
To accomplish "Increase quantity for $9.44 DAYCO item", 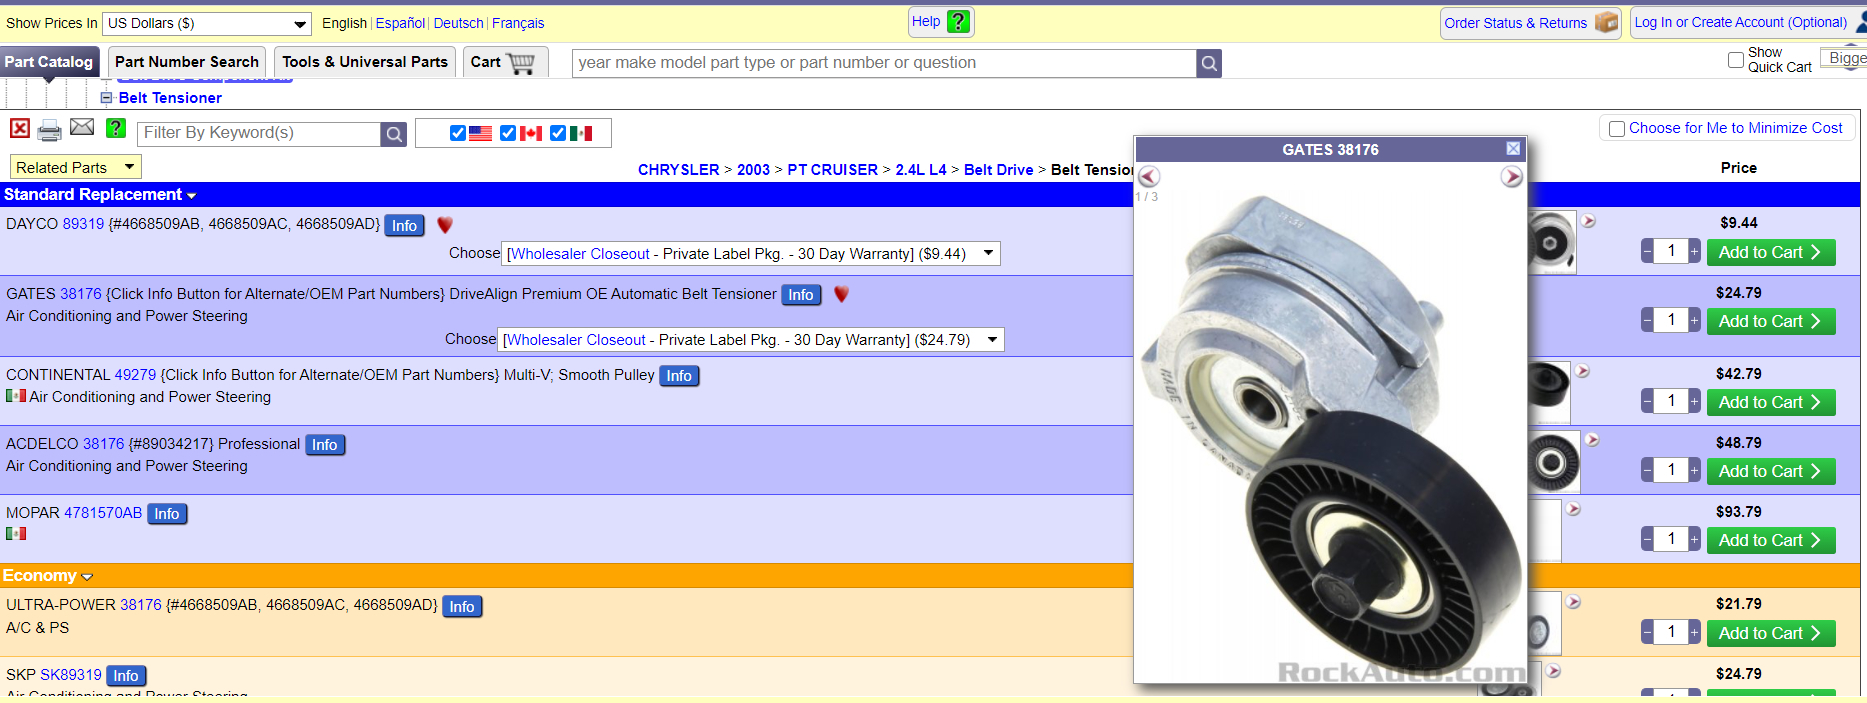I will (x=1694, y=252).
